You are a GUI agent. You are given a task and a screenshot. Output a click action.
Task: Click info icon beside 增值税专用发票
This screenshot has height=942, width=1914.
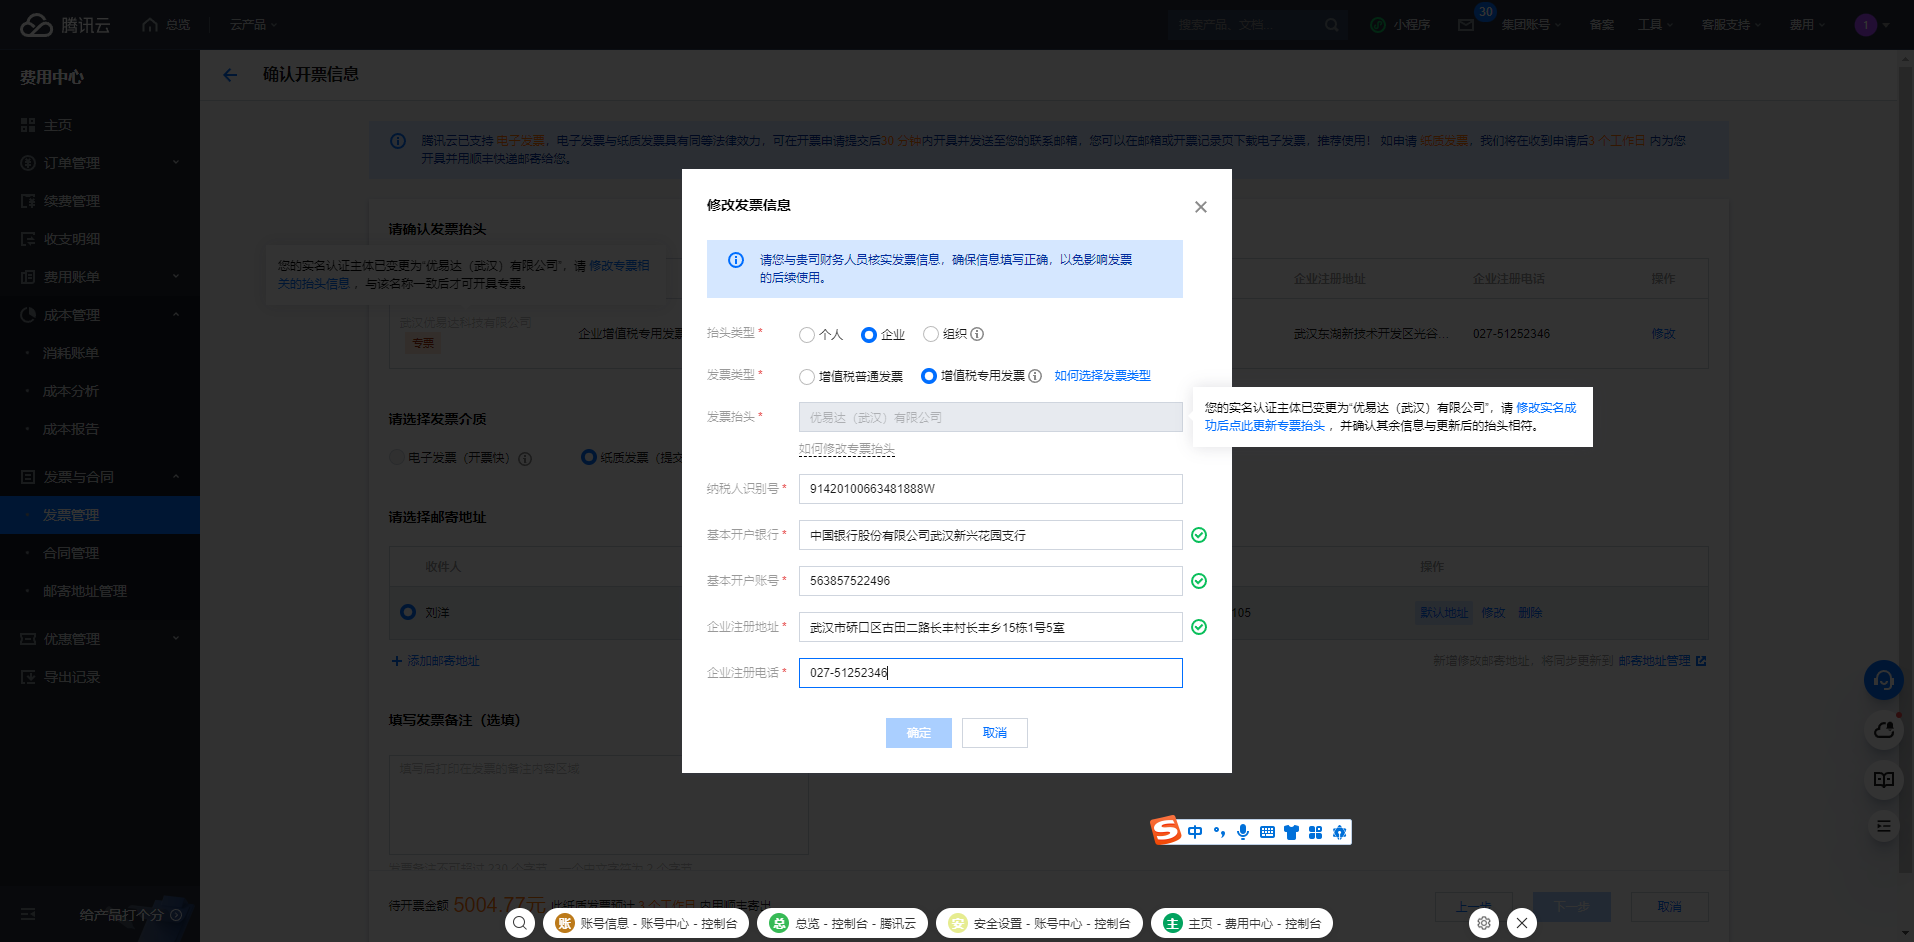pyautogui.click(x=1035, y=376)
